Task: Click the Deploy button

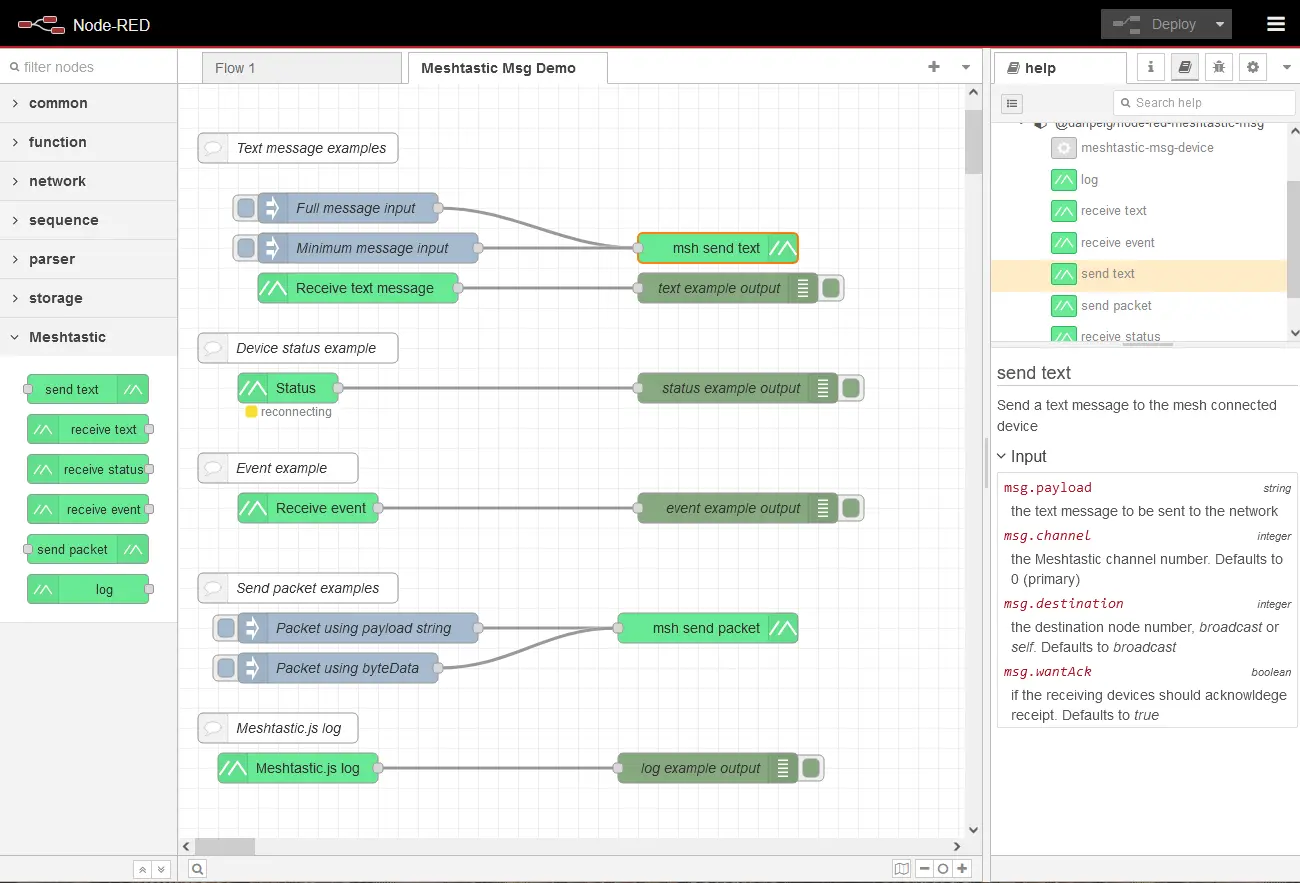Action: (x=1166, y=23)
